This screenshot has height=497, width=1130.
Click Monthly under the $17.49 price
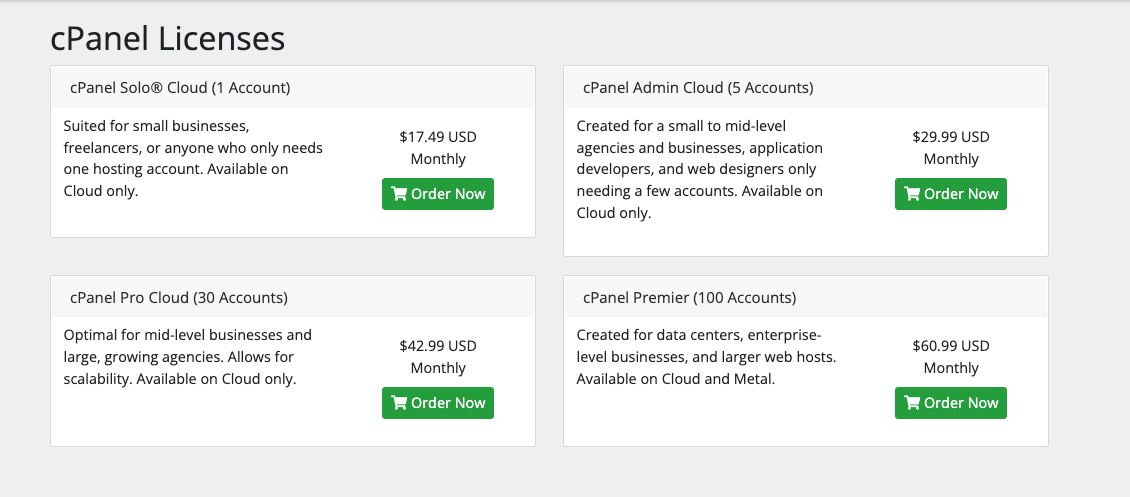click(438, 159)
